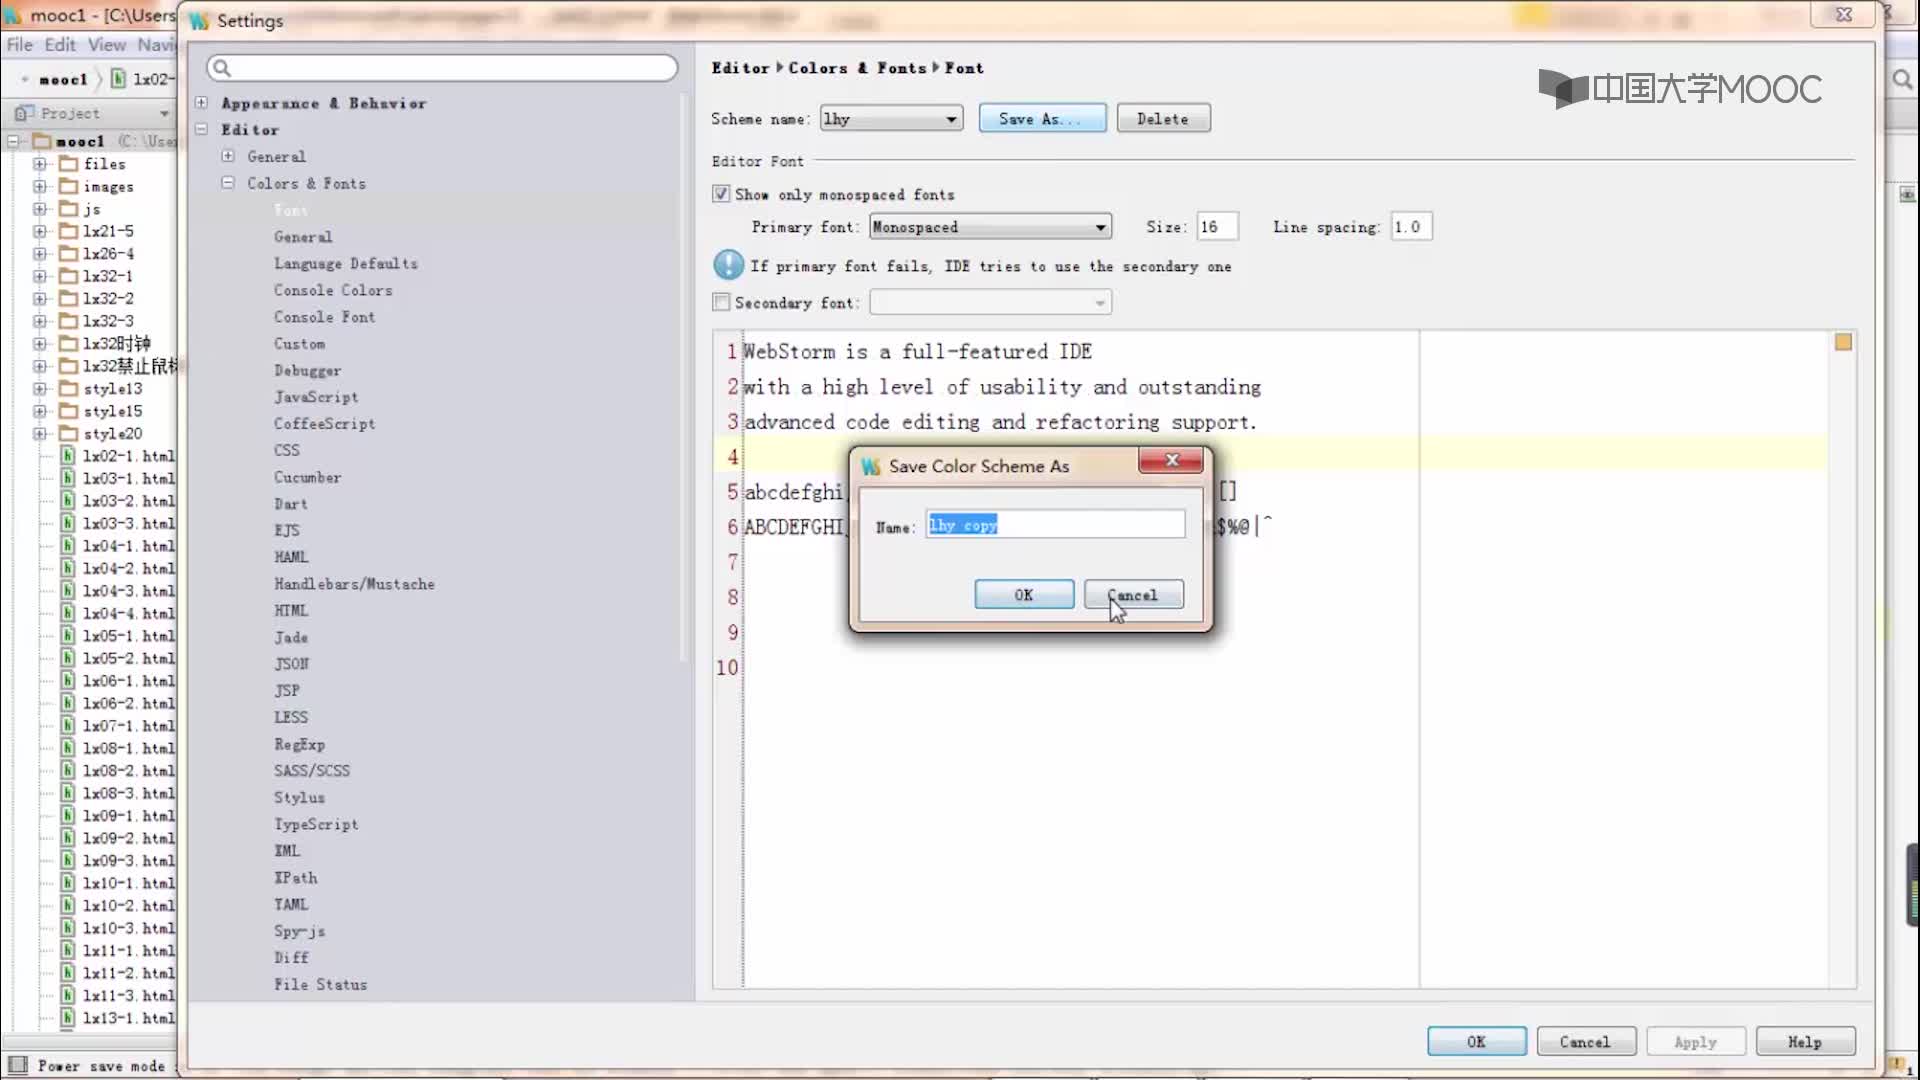Expand the js folder
Screen dimensions: 1920x1080
click(39, 209)
